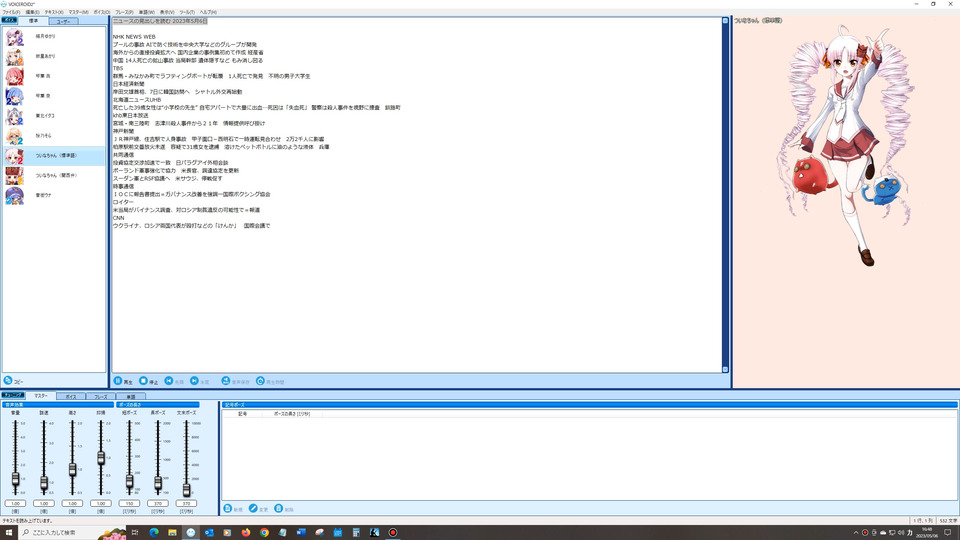Click the text editor scroll-up arrow
The height and width of the screenshot is (540, 960).
[x=725, y=21]
